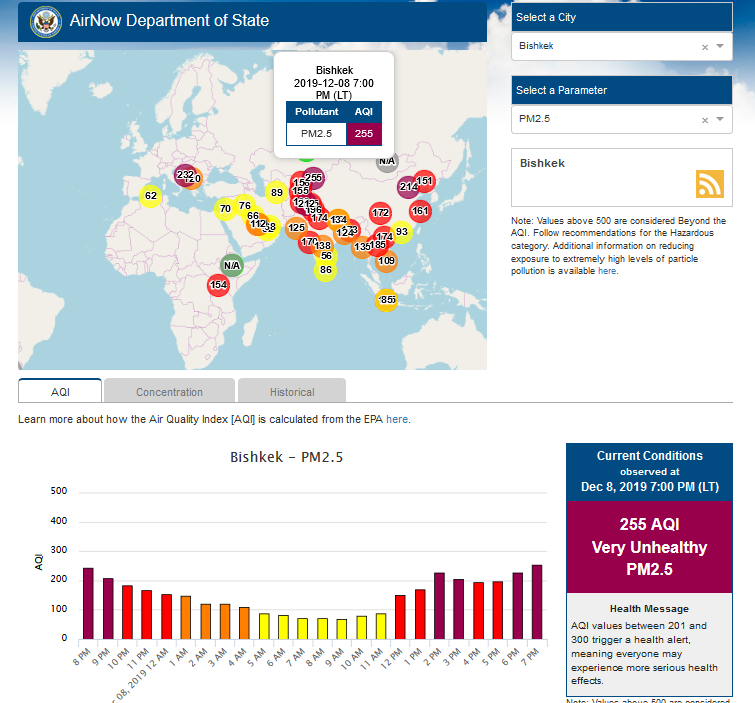This screenshot has height=703, width=755.
Task: Select the green N/A map marker
Action: pyautogui.click(x=231, y=265)
